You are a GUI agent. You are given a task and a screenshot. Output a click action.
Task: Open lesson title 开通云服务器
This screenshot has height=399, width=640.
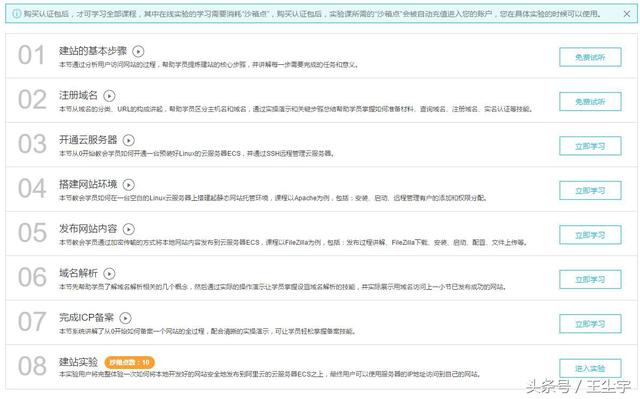(88, 140)
